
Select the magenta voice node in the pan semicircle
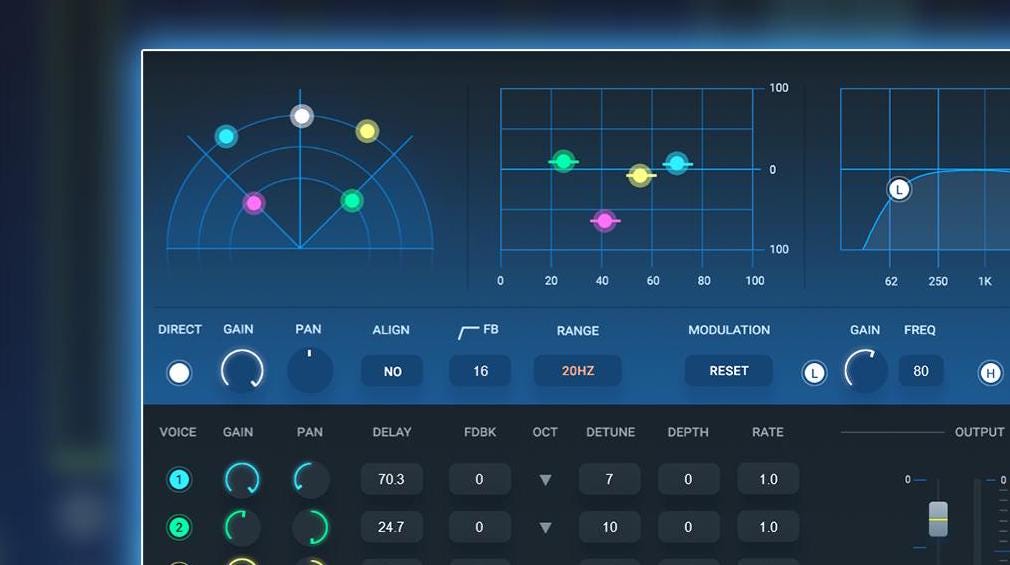pos(254,204)
